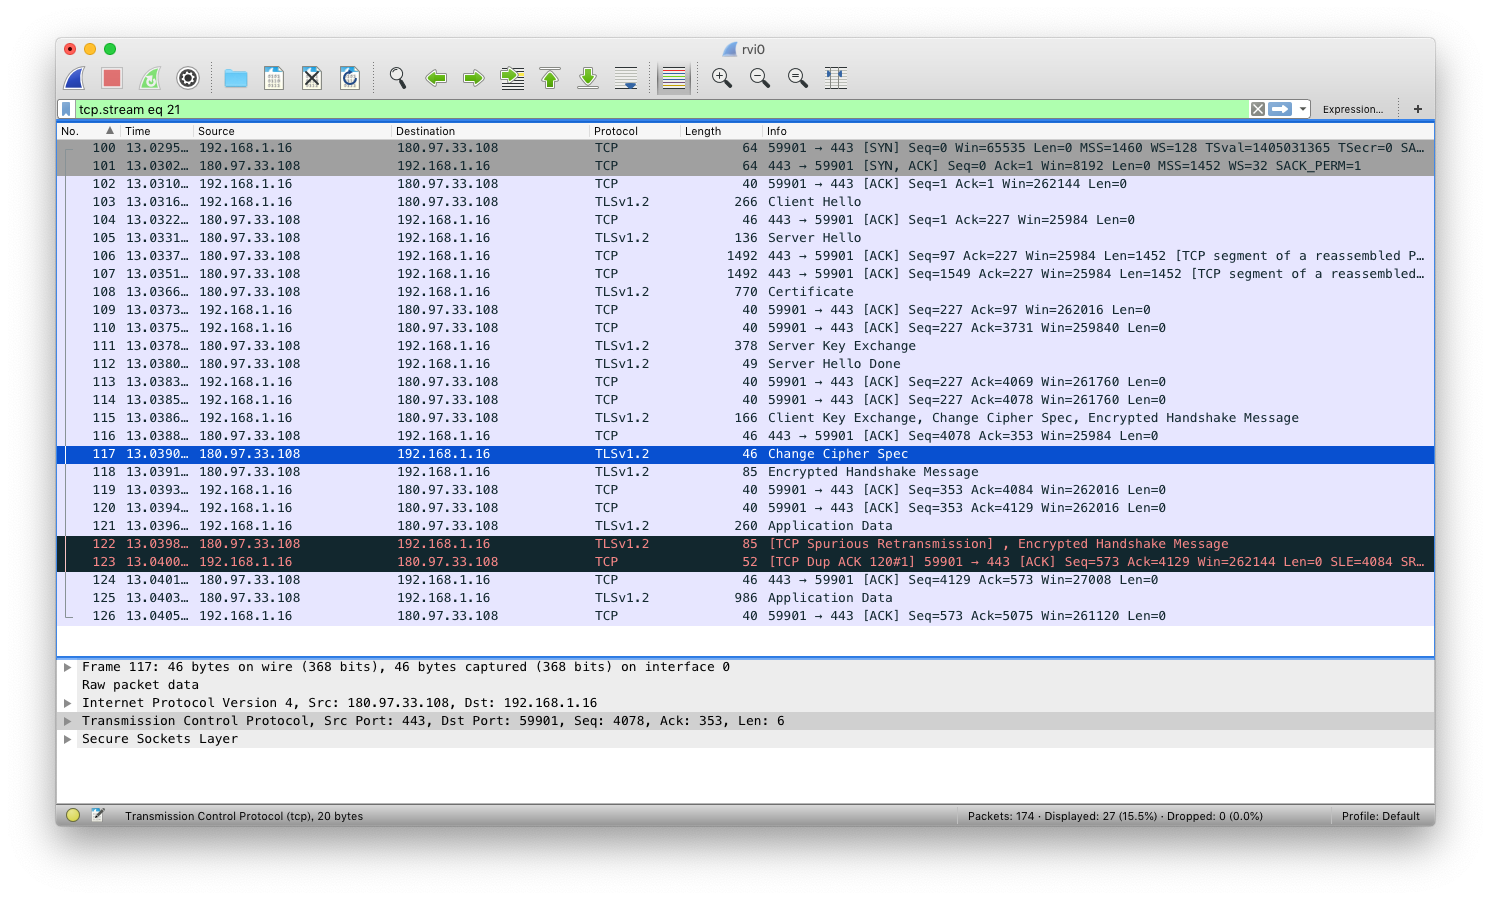Toggle auto-scroll during live capture

tap(626, 78)
